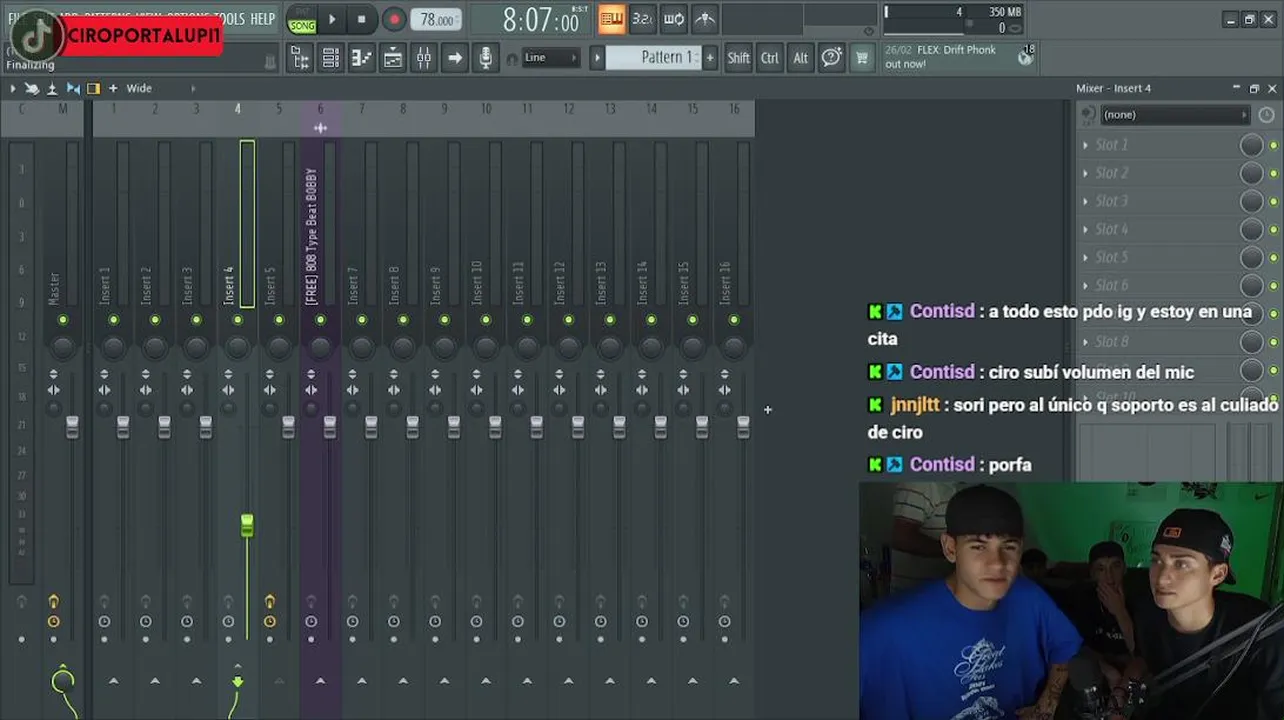Viewport: 1284px width, 720px height.
Task: Click the Slot 1 mix level knob
Action: pyautogui.click(x=1251, y=146)
